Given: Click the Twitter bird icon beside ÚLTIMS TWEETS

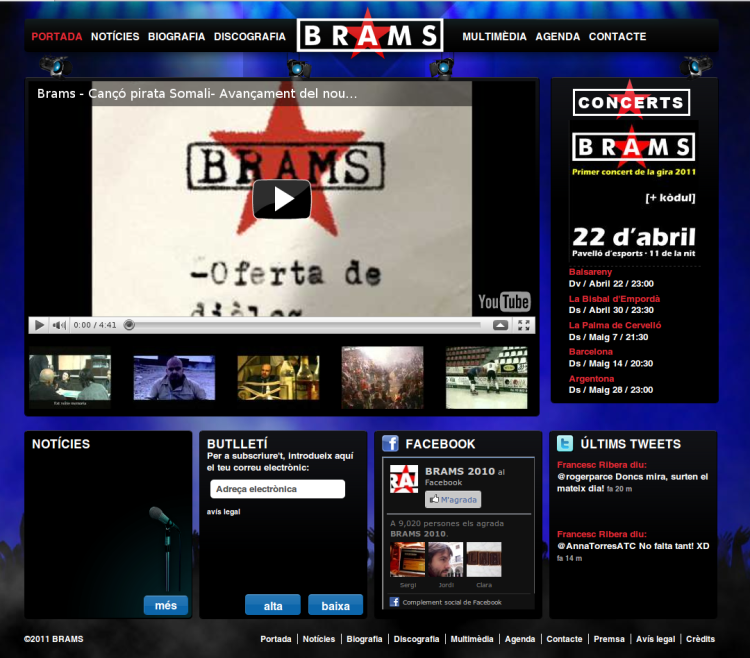Looking at the screenshot, I should coord(565,443).
